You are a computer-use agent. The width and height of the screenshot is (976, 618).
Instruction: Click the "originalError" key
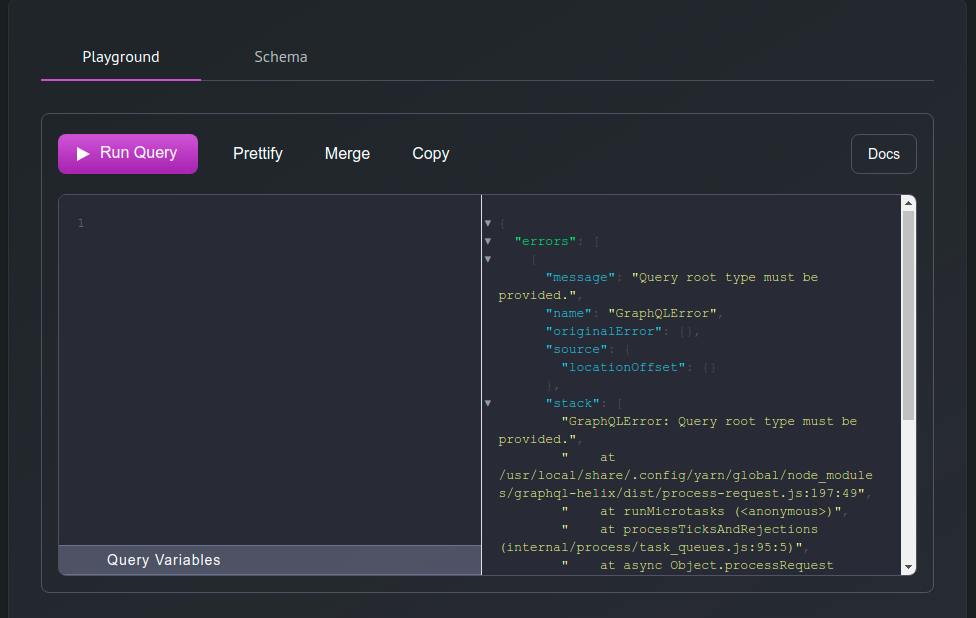coord(603,331)
